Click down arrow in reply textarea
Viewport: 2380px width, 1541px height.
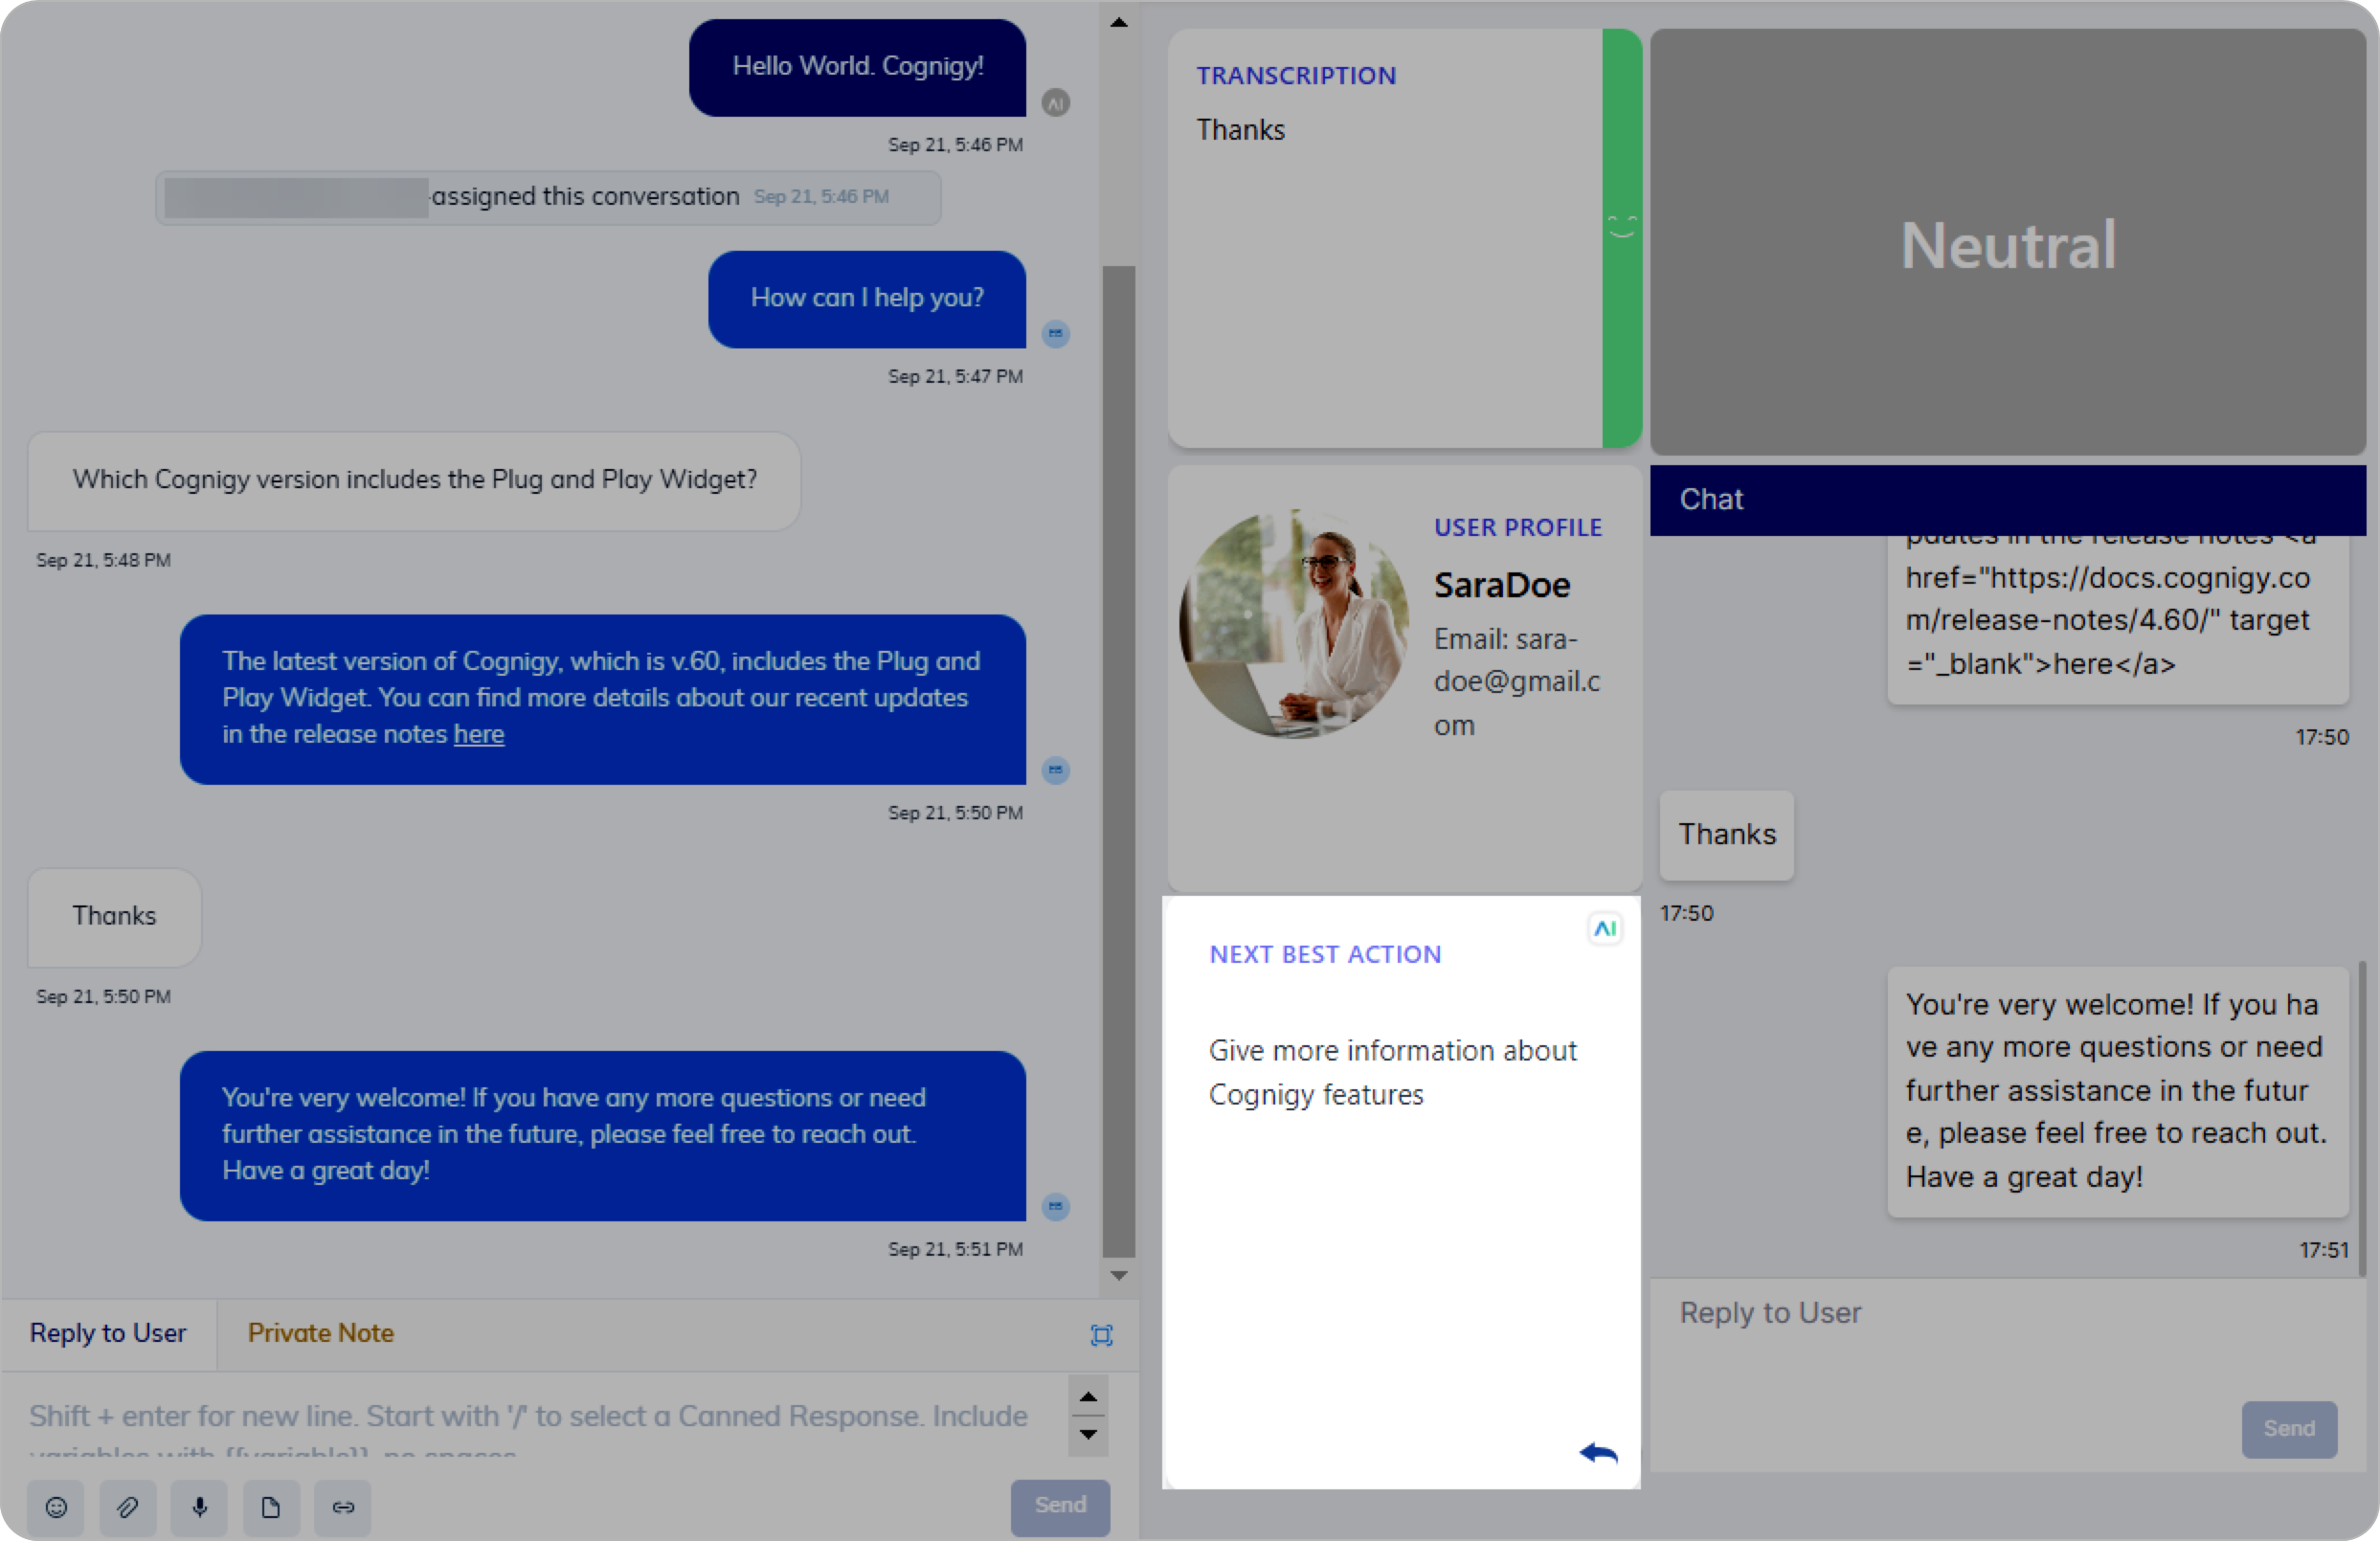click(x=1088, y=1434)
